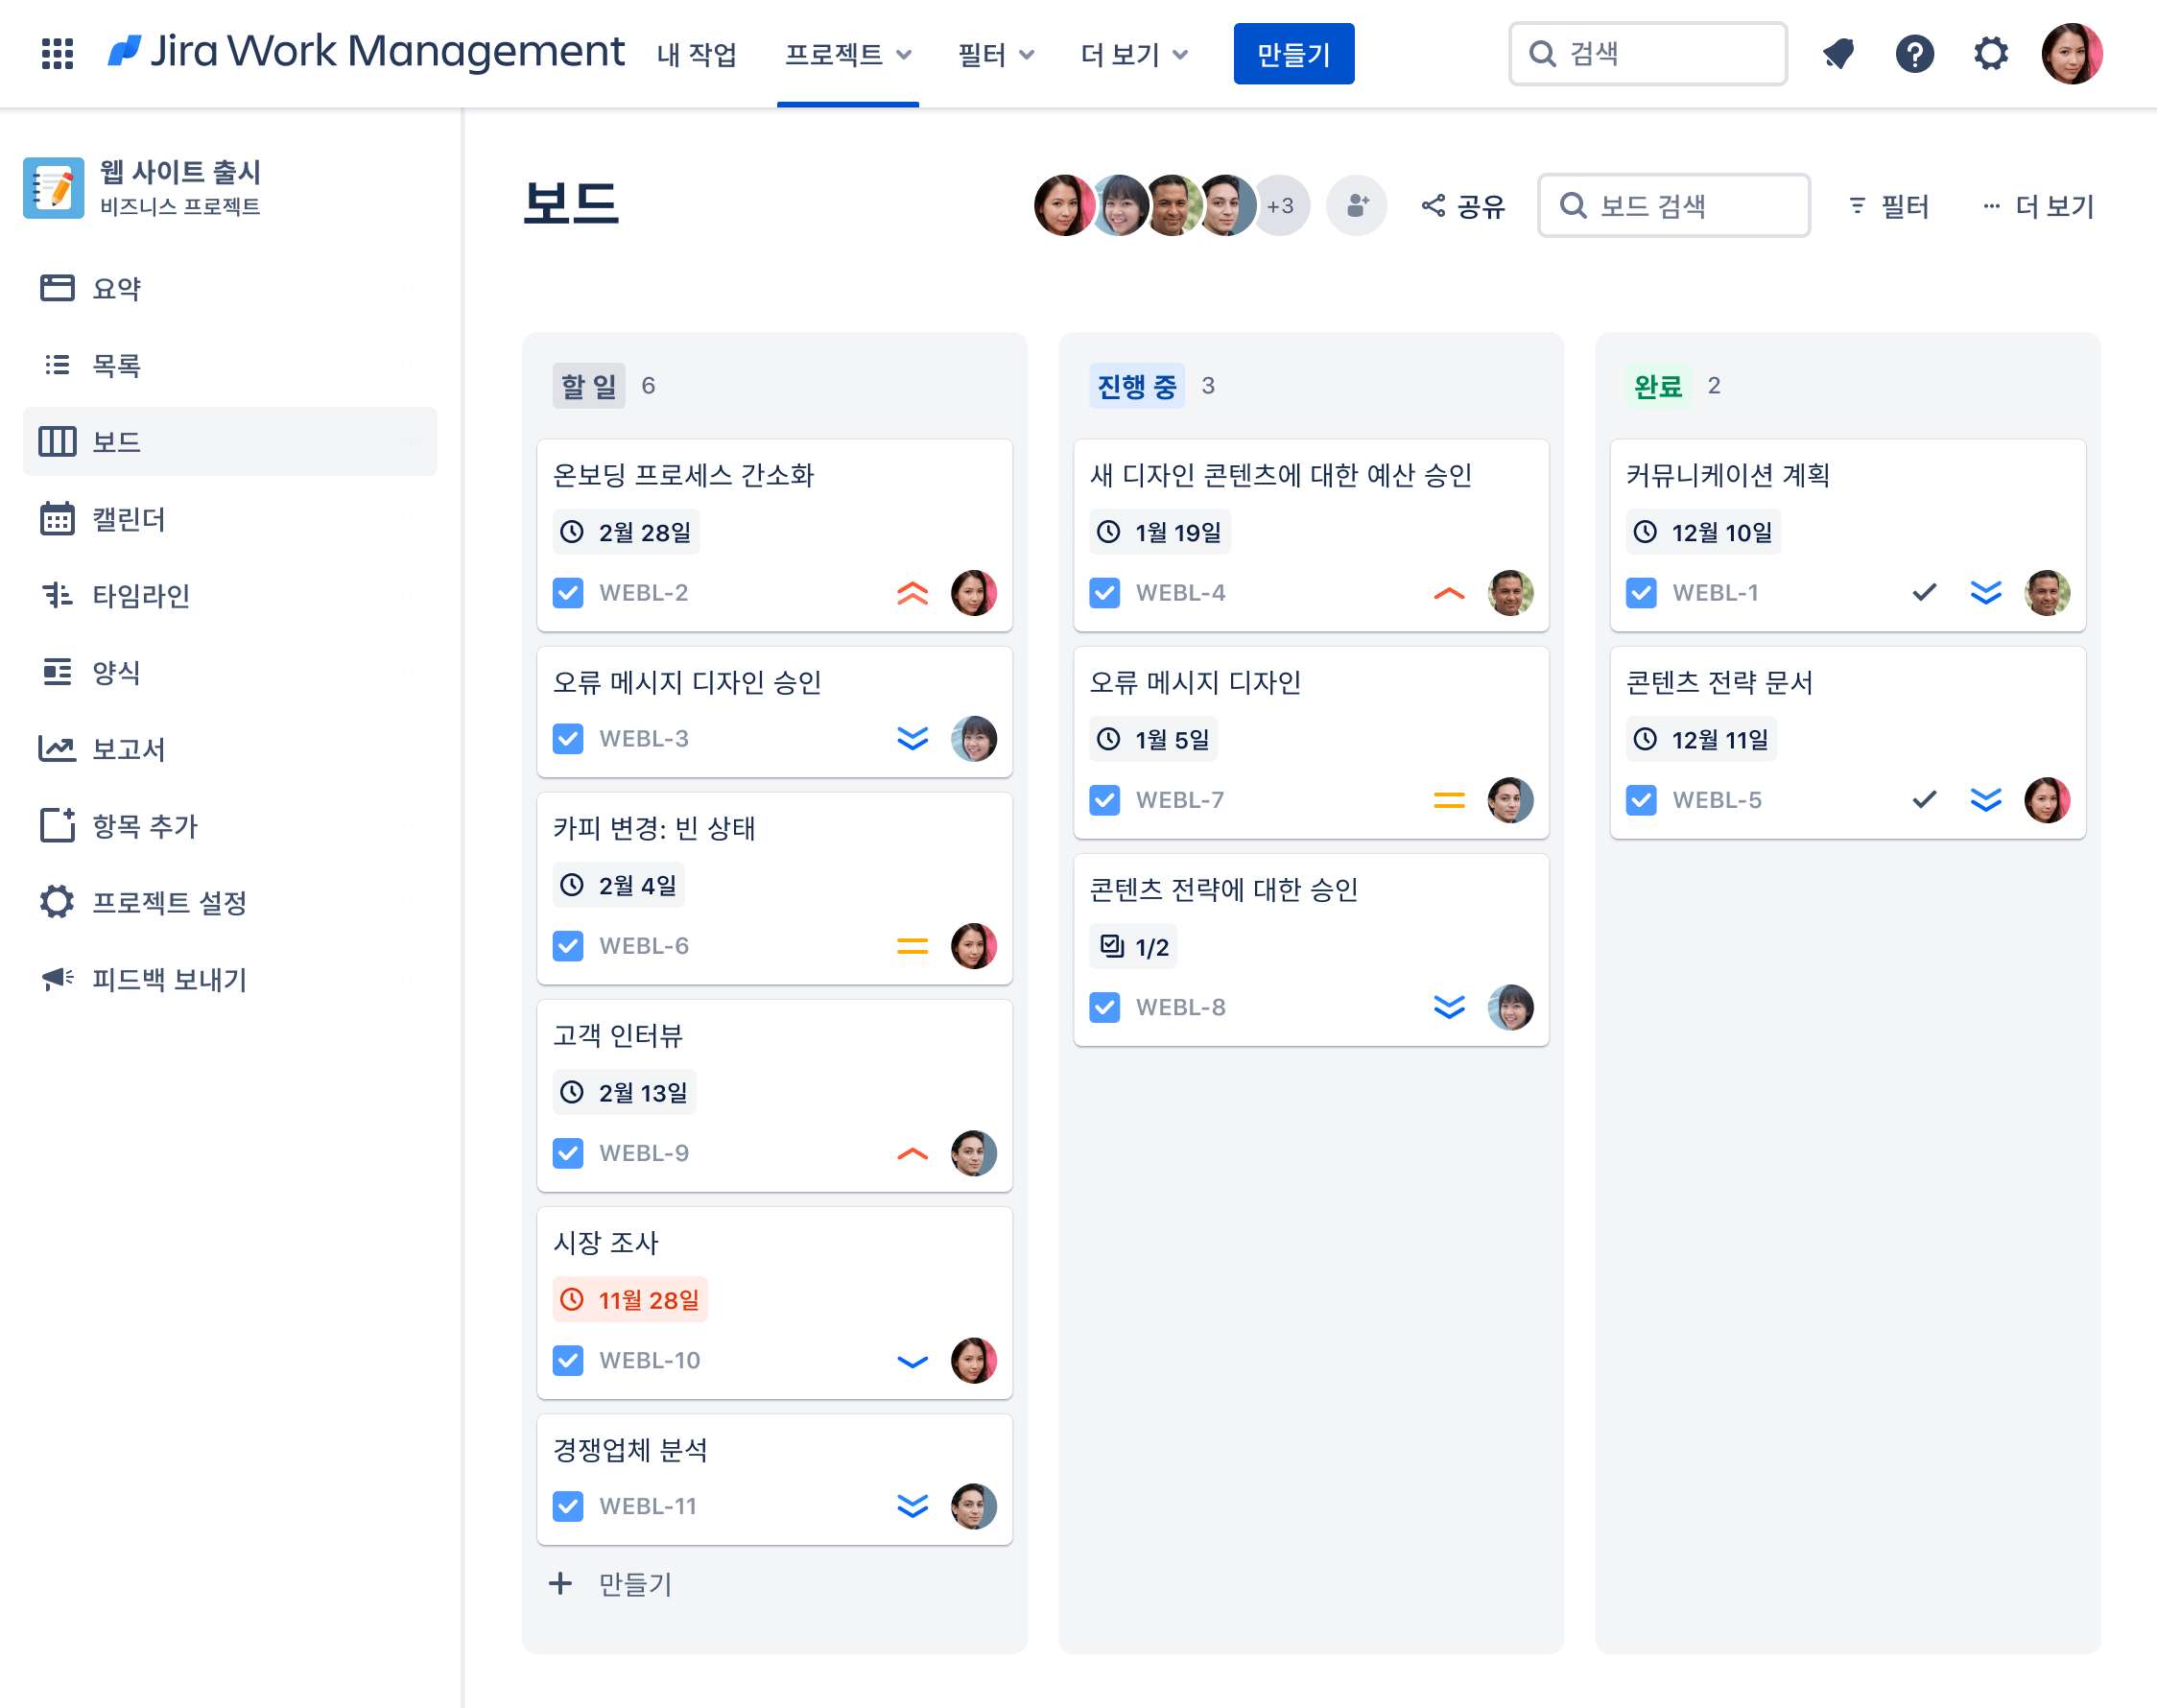Click the Jira Work Management logo
2157x1708 pixels.
pyautogui.click(x=365, y=52)
